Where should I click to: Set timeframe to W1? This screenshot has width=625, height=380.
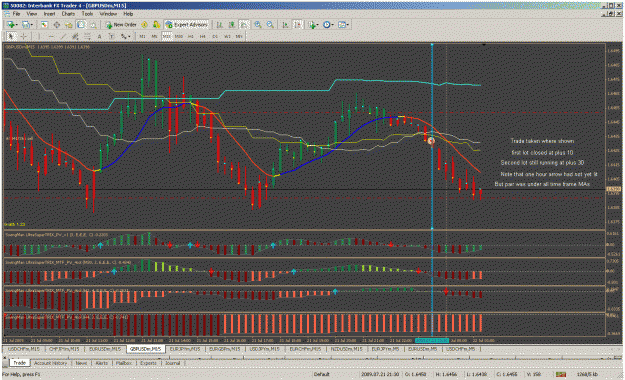tap(227, 36)
